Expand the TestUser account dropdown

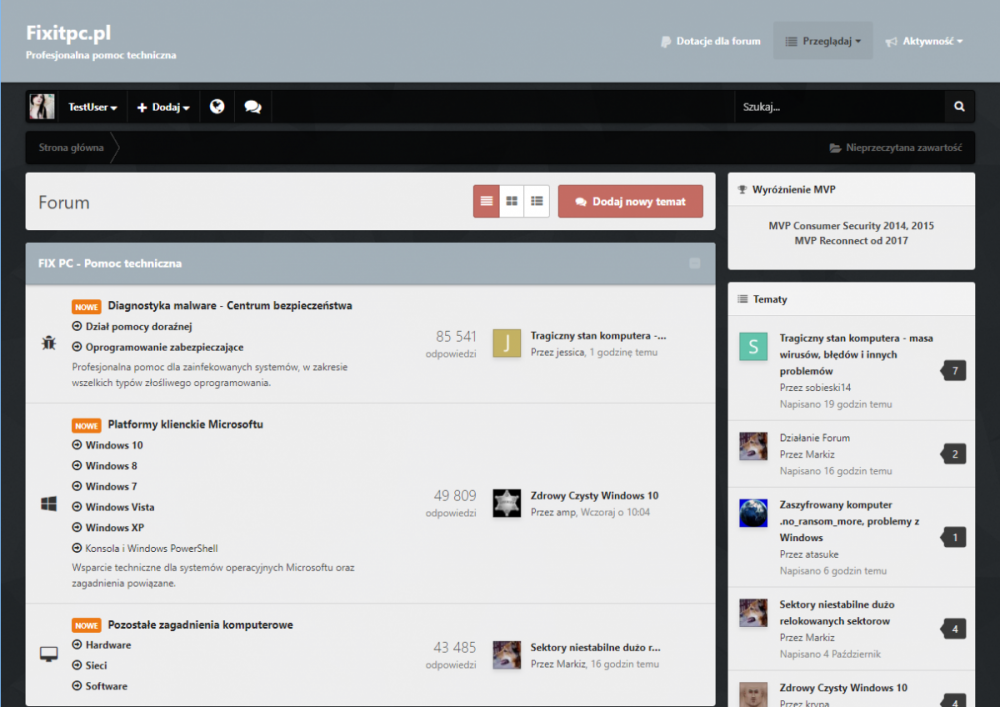click(93, 107)
